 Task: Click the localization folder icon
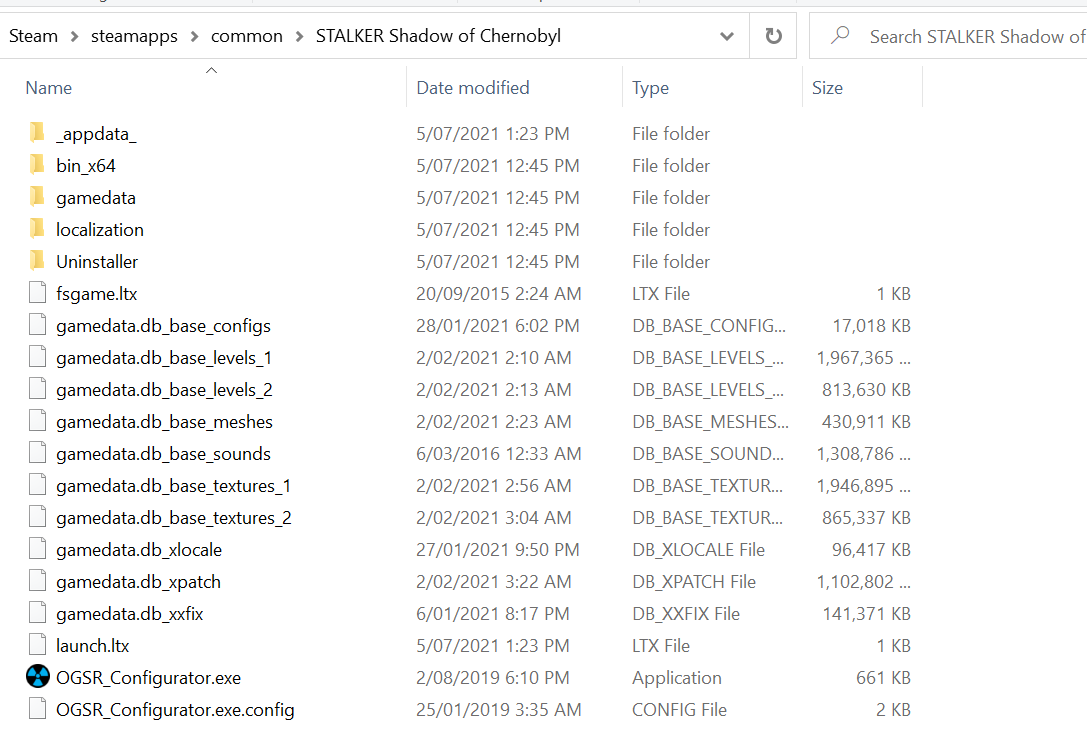coord(37,228)
